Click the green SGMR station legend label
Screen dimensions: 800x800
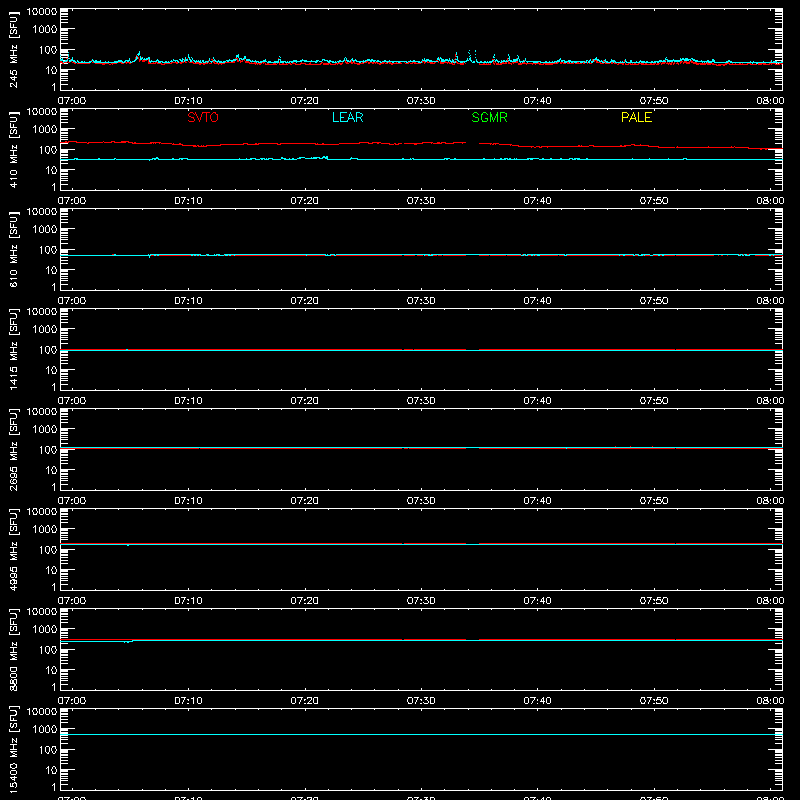(x=489, y=117)
